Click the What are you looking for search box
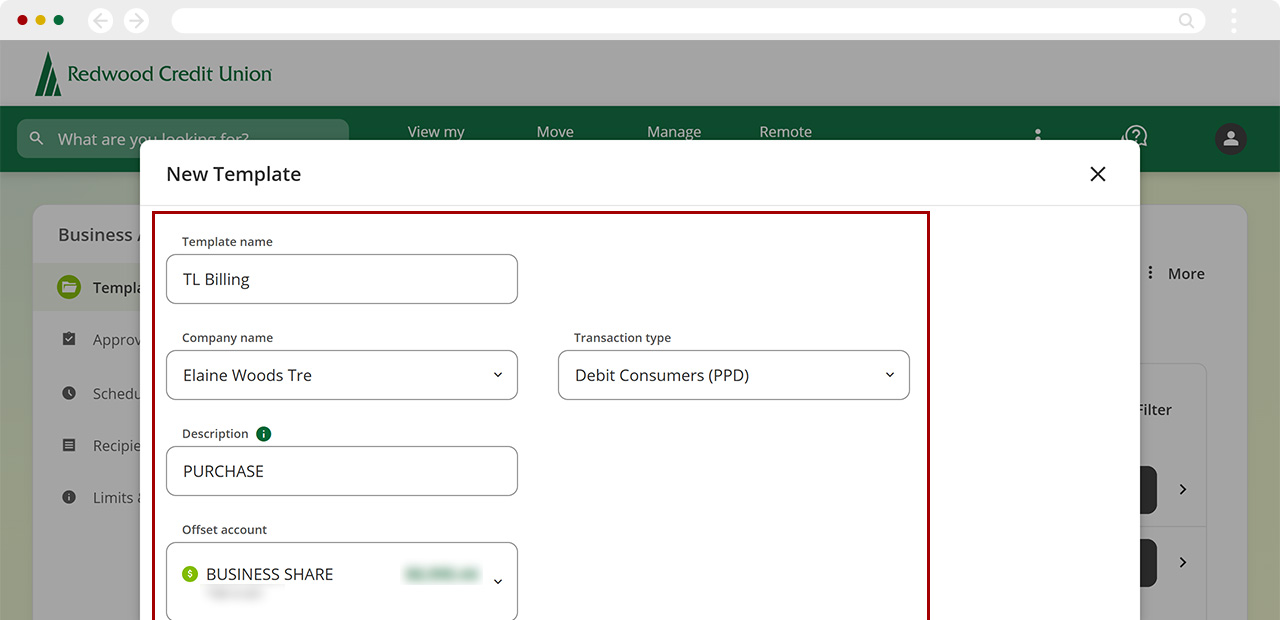The image size is (1280, 620). [183, 139]
